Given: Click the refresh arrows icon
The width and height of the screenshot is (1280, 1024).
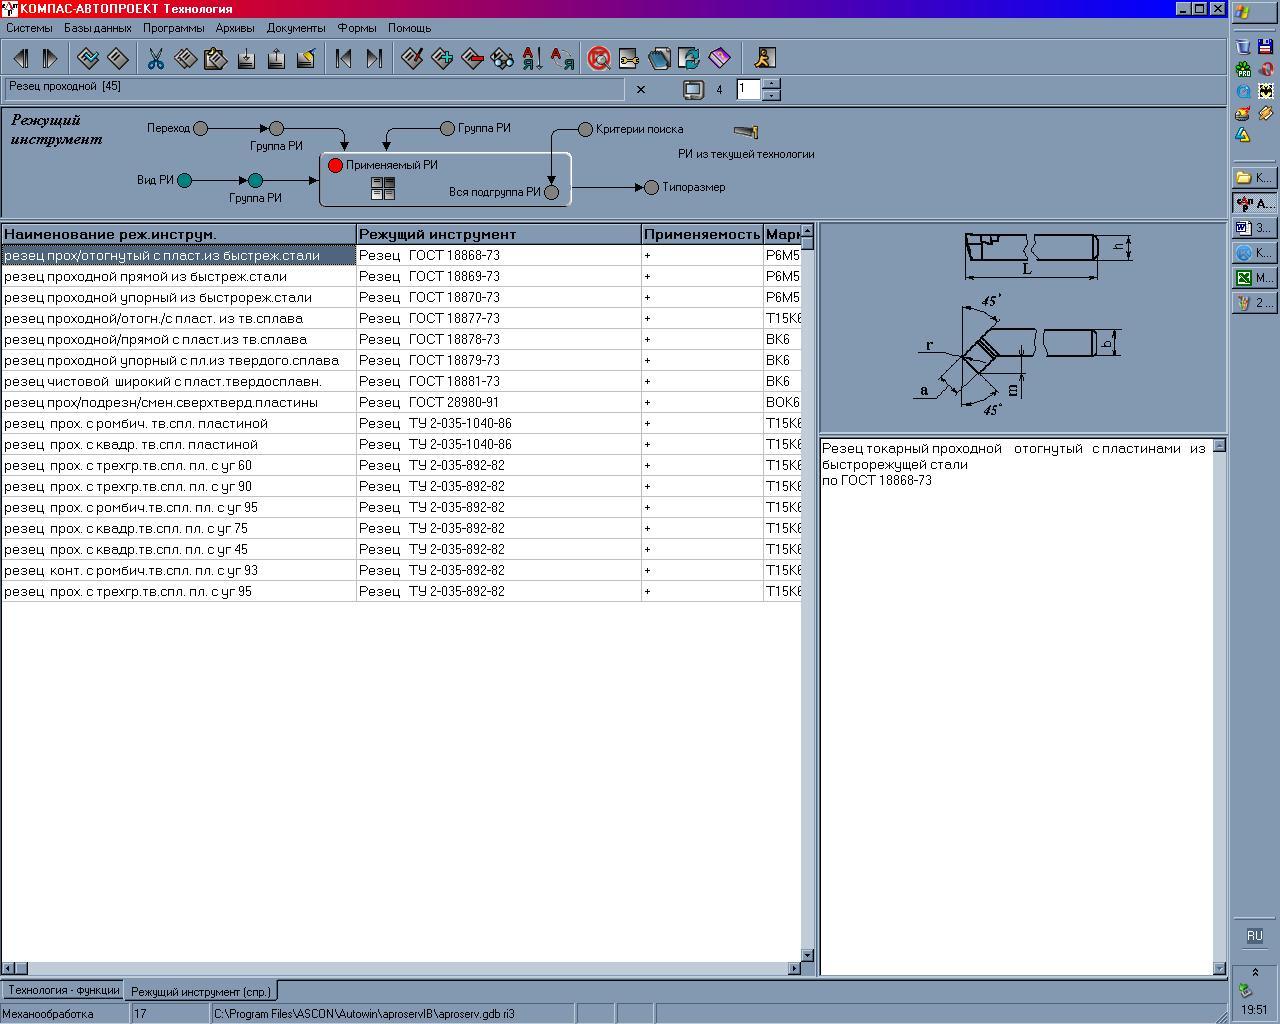Looking at the screenshot, I should click(x=689, y=58).
